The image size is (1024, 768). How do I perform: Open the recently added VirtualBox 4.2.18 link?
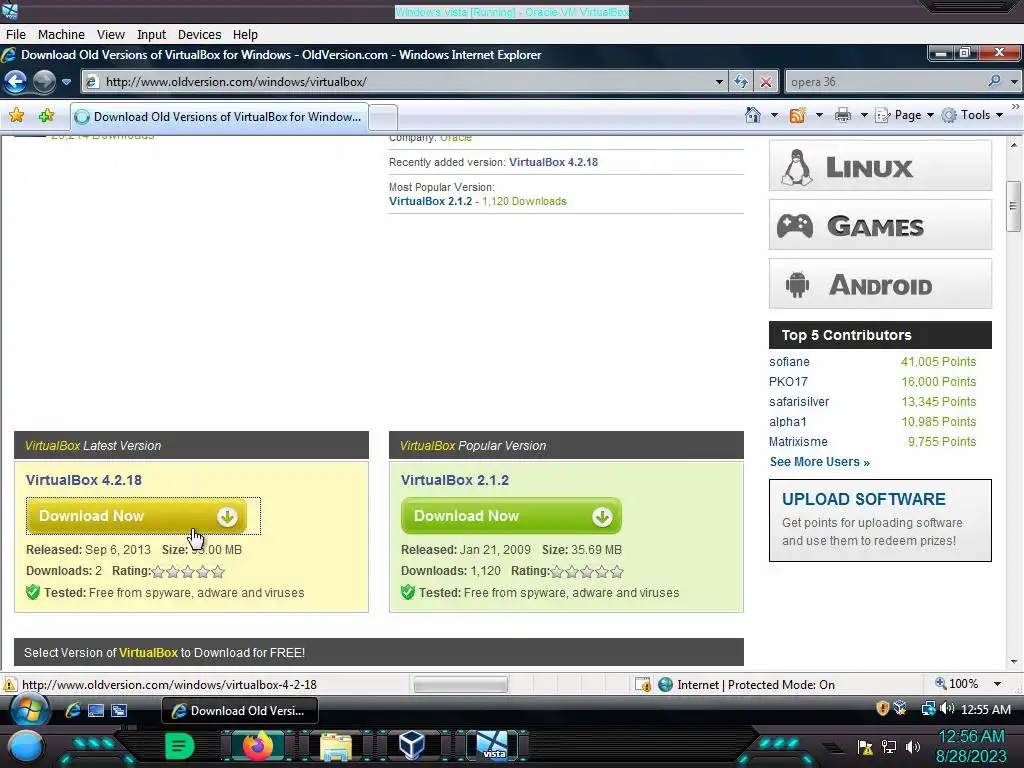(553, 162)
